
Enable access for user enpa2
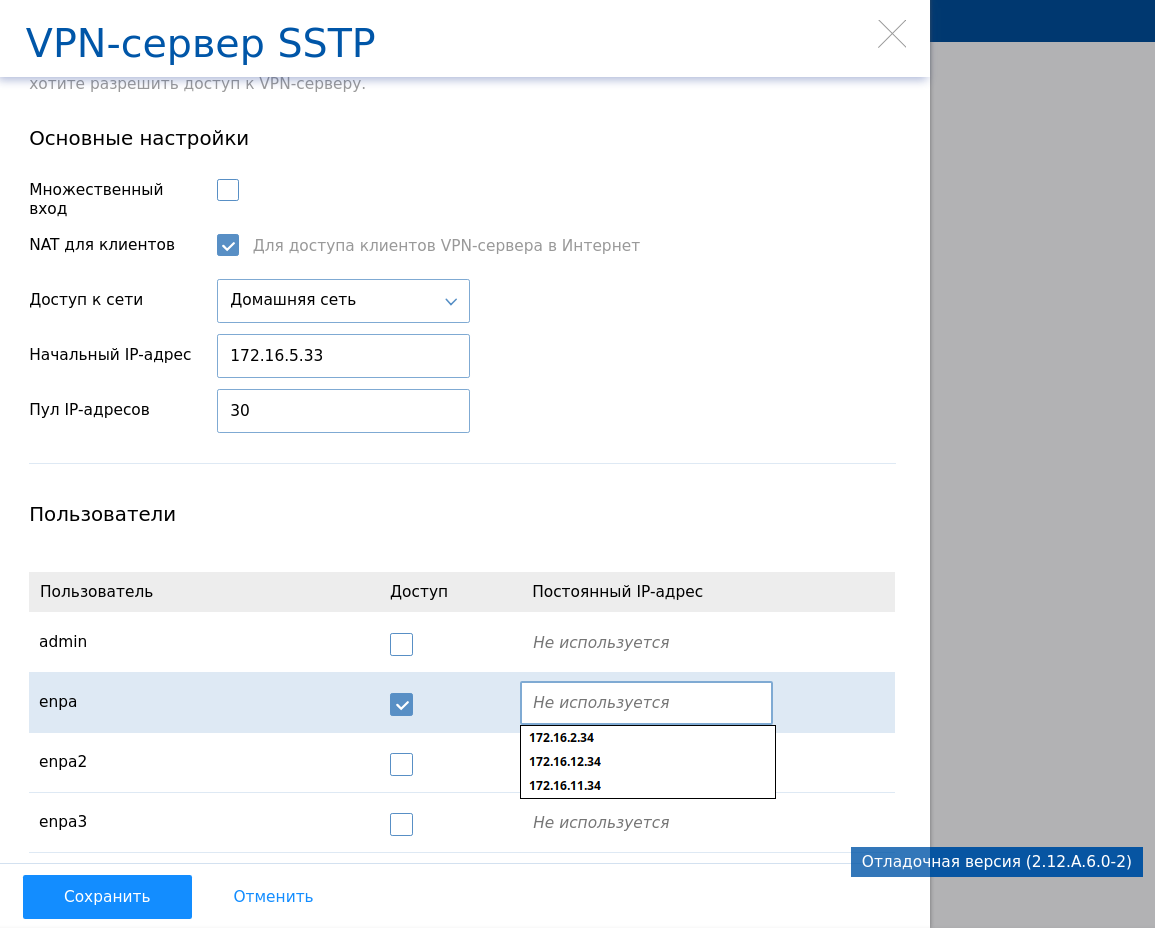click(x=401, y=764)
